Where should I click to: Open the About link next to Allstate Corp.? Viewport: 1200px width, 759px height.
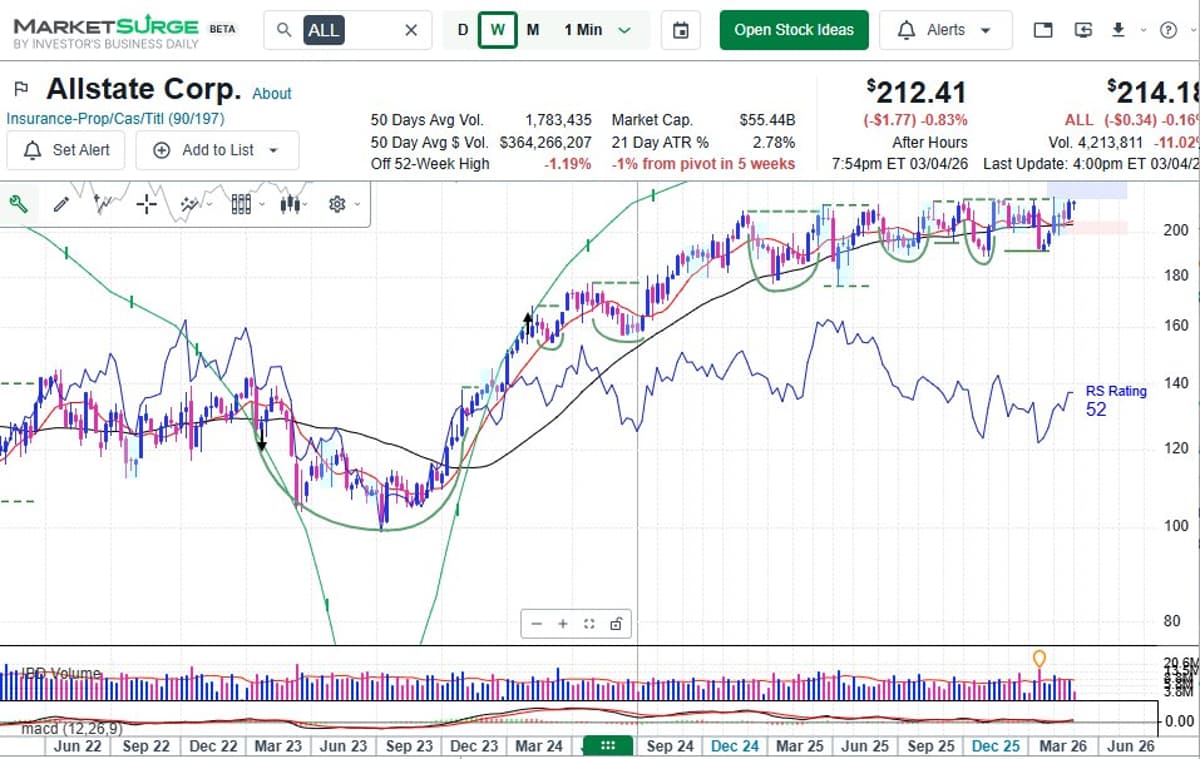point(271,93)
